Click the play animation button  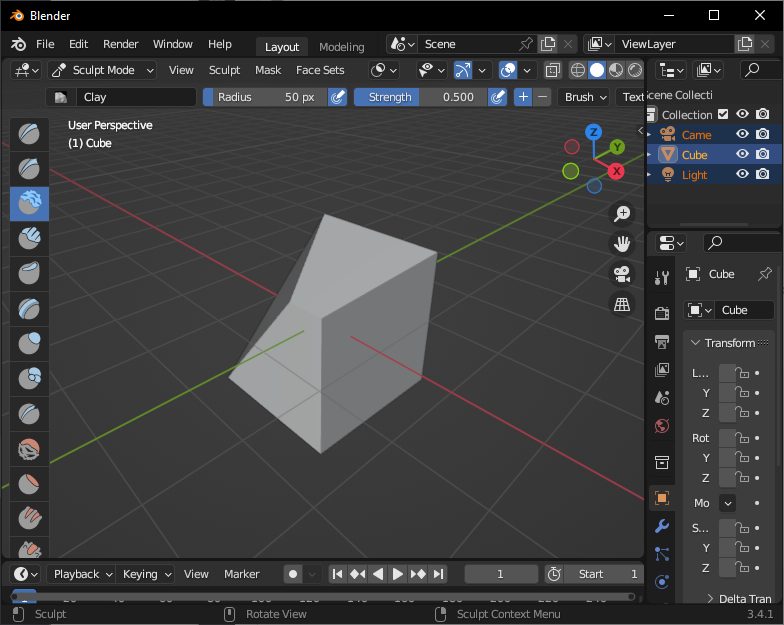click(x=398, y=574)
